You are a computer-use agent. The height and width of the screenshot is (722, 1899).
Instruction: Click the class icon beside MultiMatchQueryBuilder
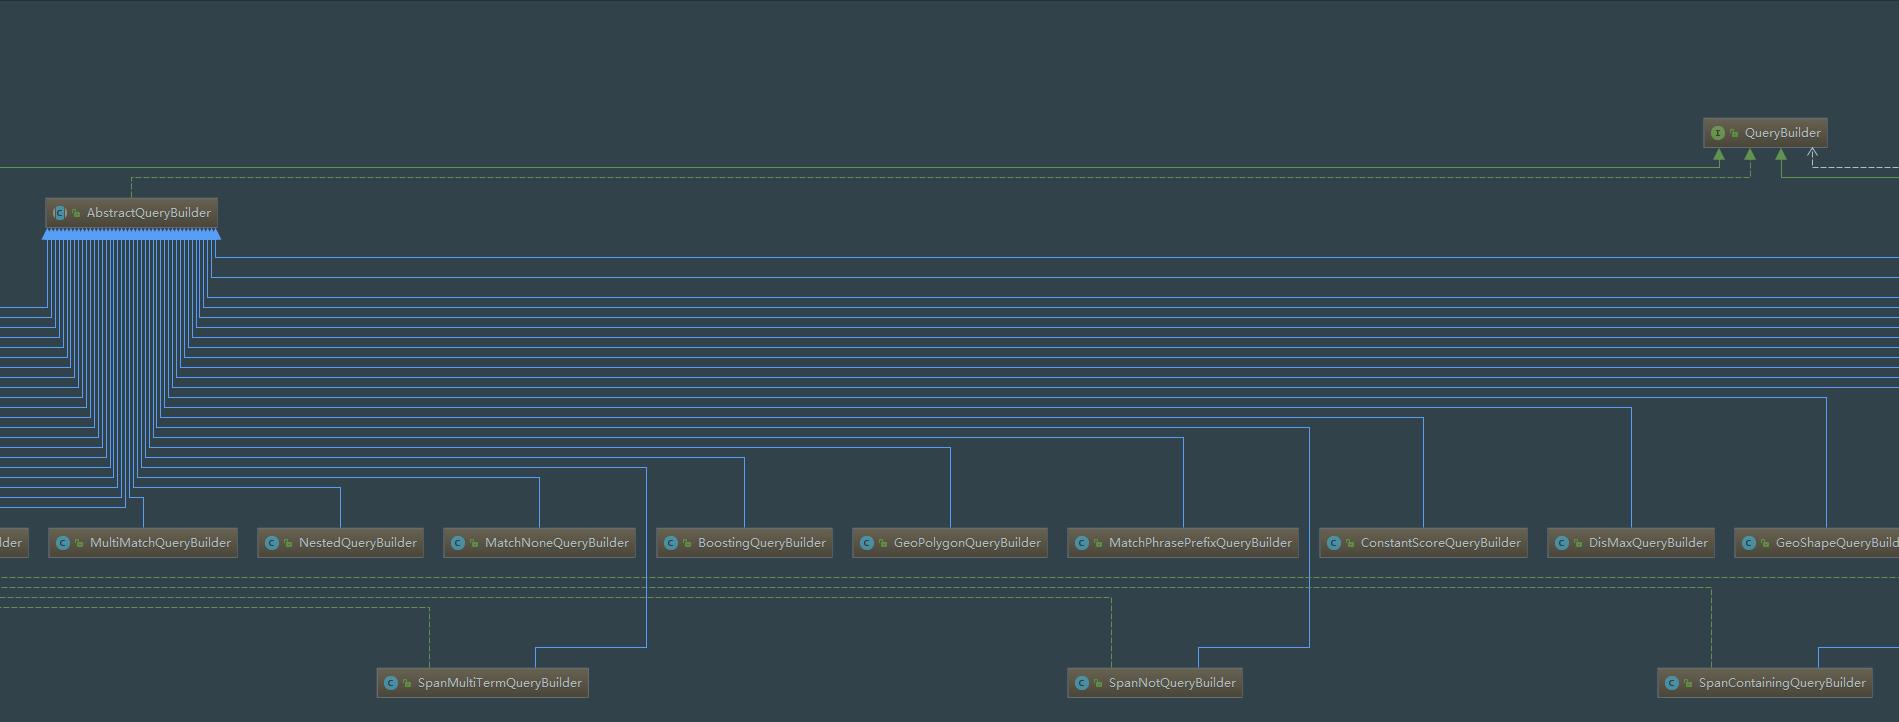tap(63, 543)
